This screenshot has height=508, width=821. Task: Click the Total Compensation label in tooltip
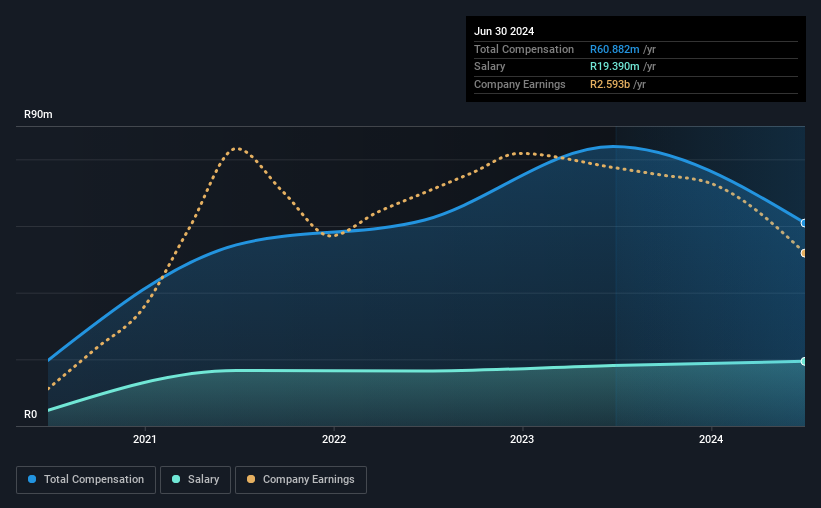tap(524, 49)
